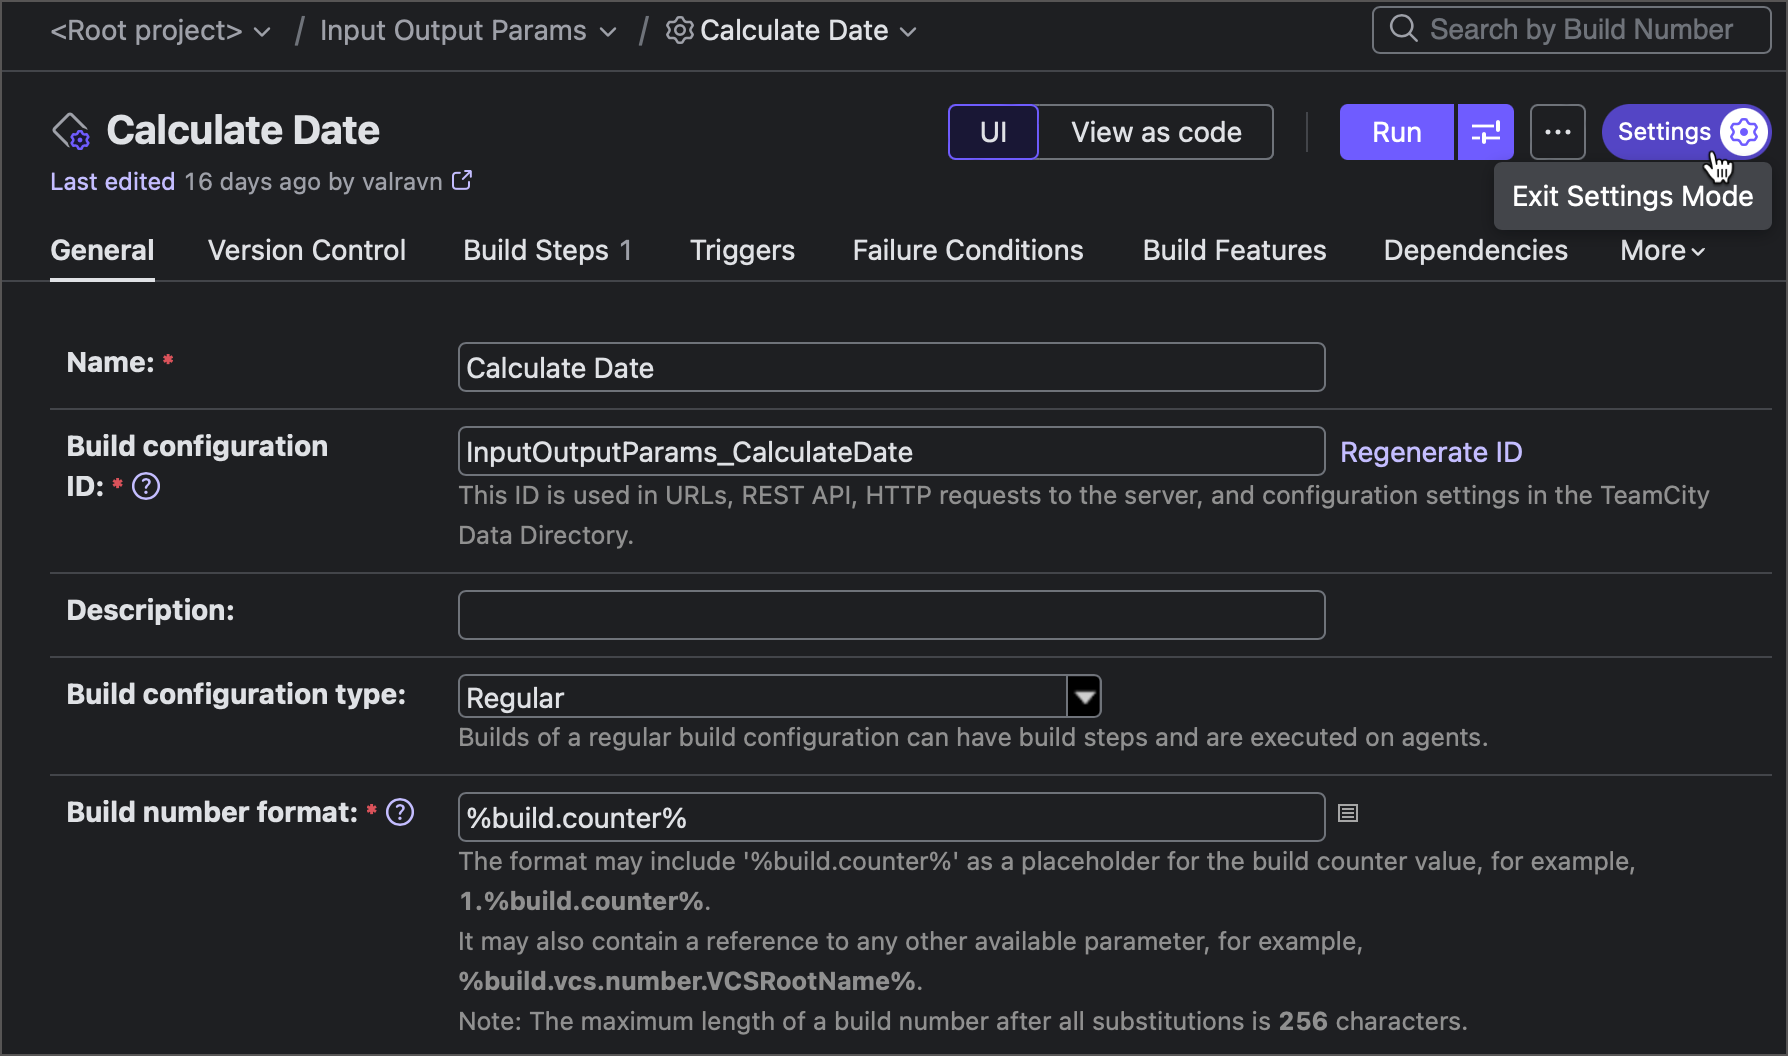1788x1056 pixels.
Task: Expand the More tabs menu
Action: click(x=1660, y=250)
